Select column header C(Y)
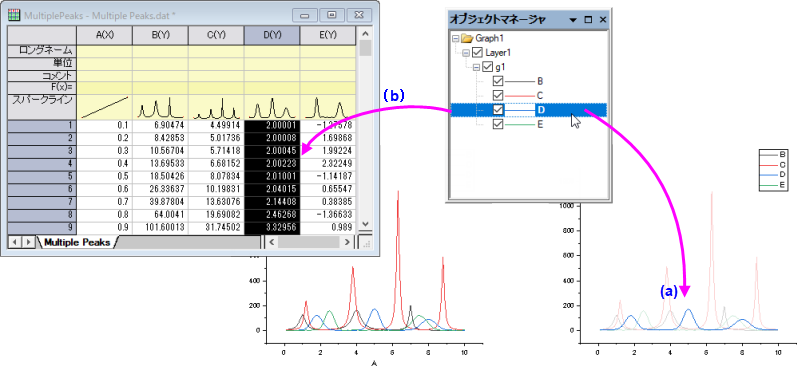797x366 pixels. 216,35
